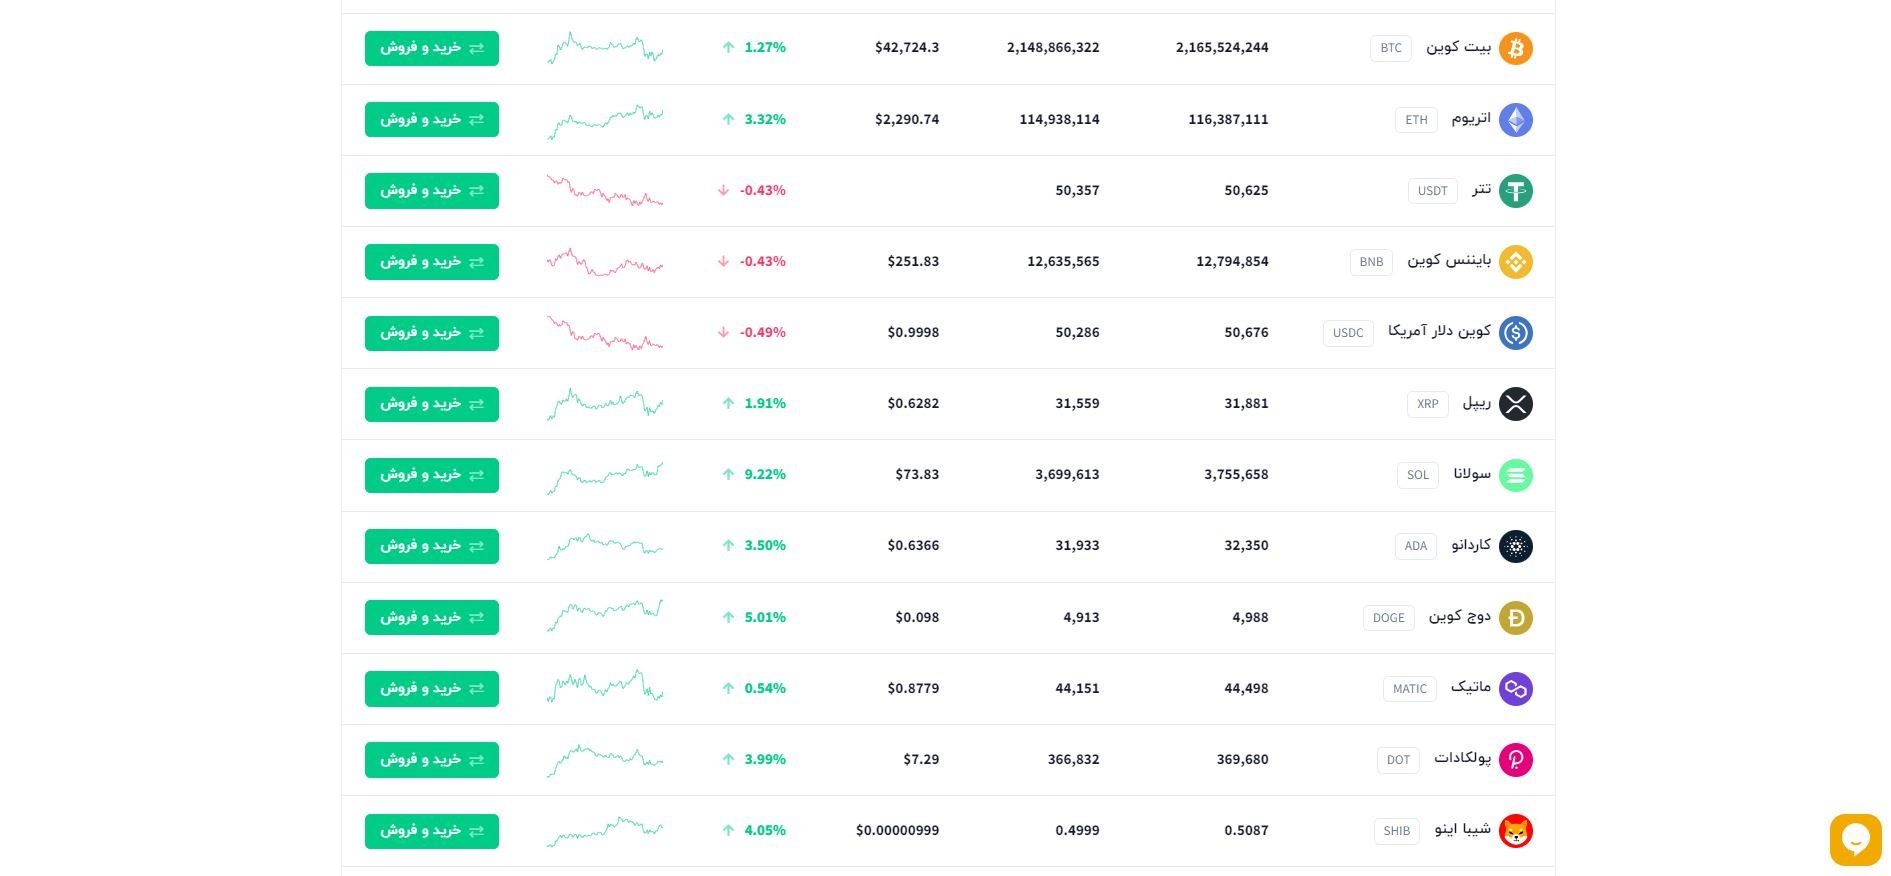The height and width of the screenshot is (876, 1891).
Task: Click the Tether coin logo icon
Action: point(1515,191)
